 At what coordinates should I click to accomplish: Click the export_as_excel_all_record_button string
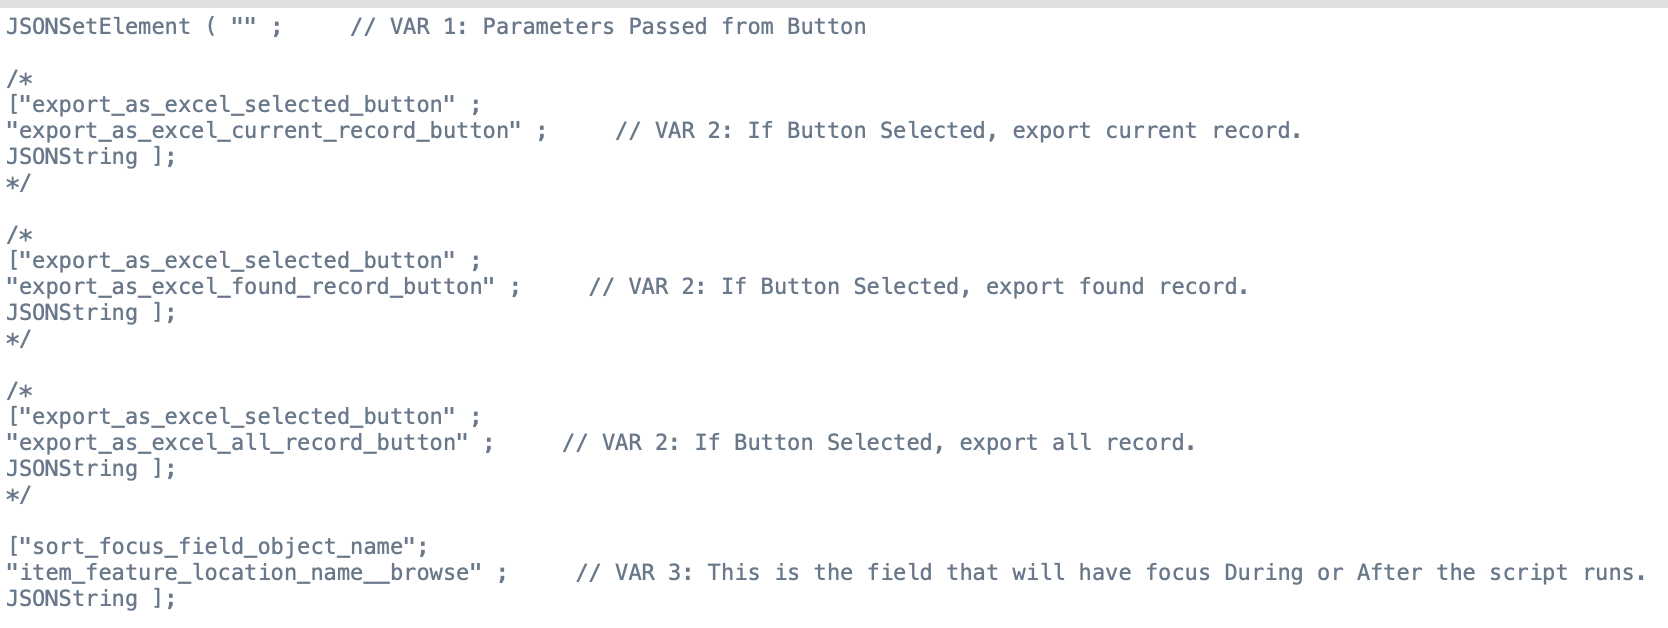(237, 443)
